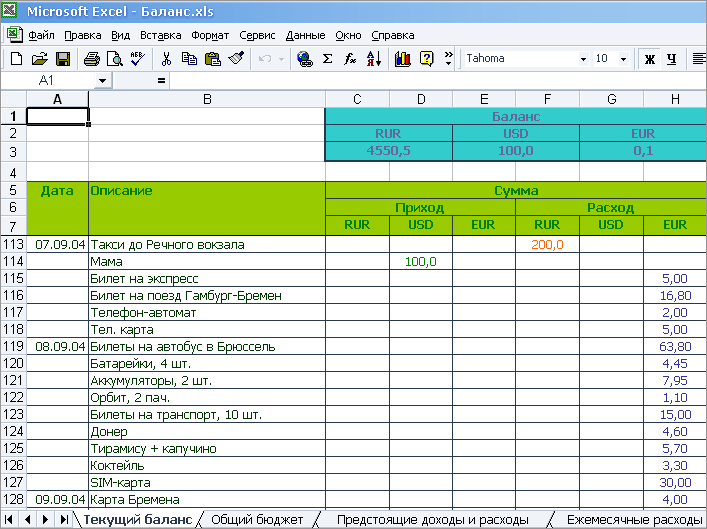This screenshot has width=707, height=529.
Task: Jump to first sheet tab arrow
Action: (9, 520)
